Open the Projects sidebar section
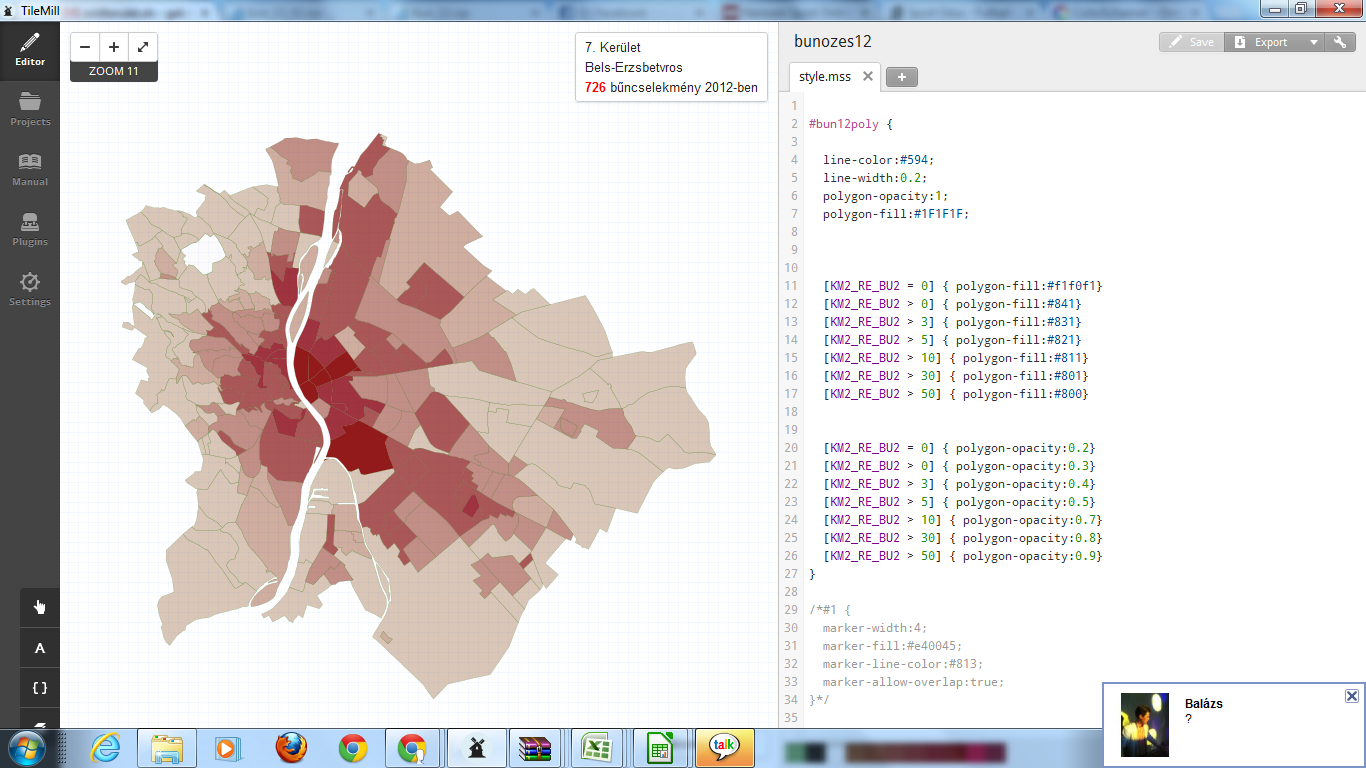This screenshot has height=768, width=1366. [x=30, y=109]
